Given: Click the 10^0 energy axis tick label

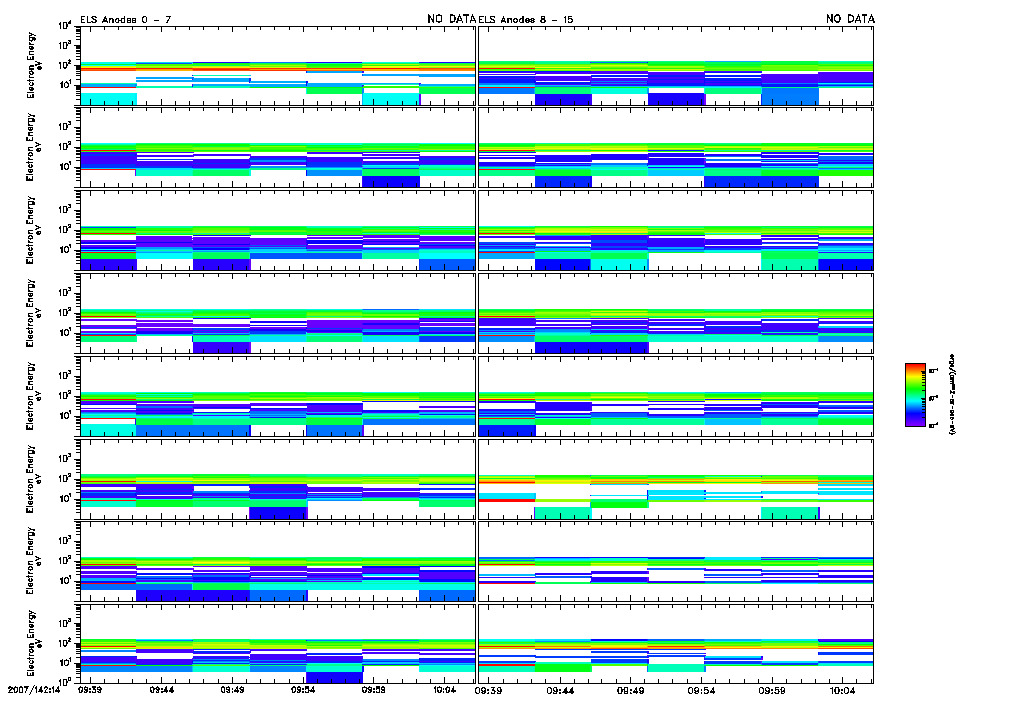Looking at the screenshot, I should point(65,681).
